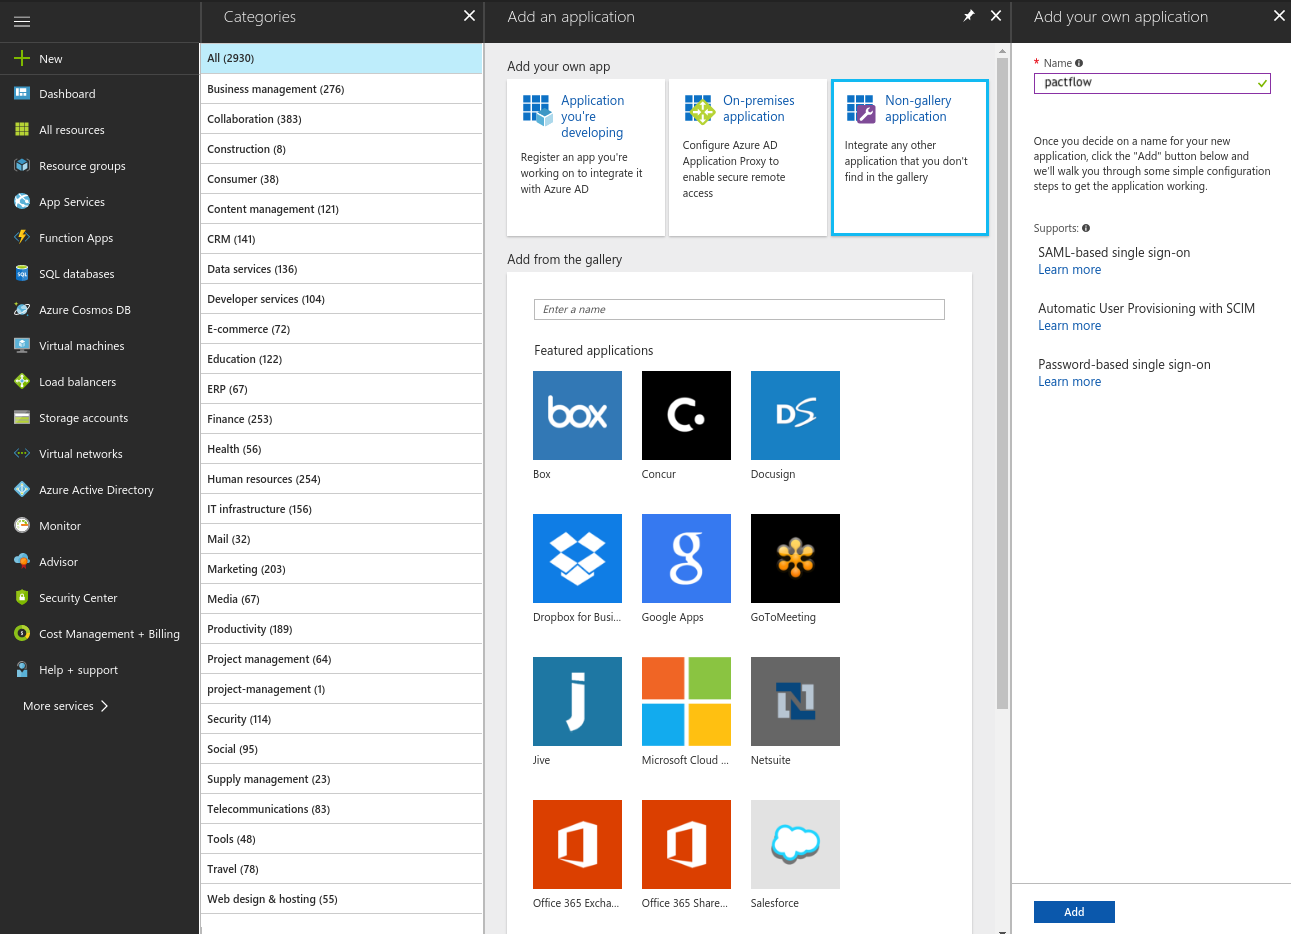Click the Add button

1074,912
